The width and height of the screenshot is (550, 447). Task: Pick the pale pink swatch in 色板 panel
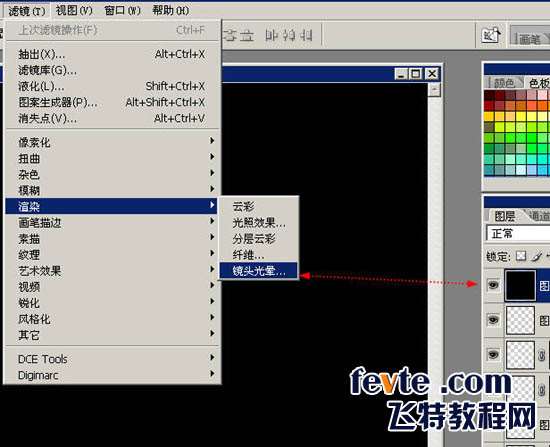(543, 95)
